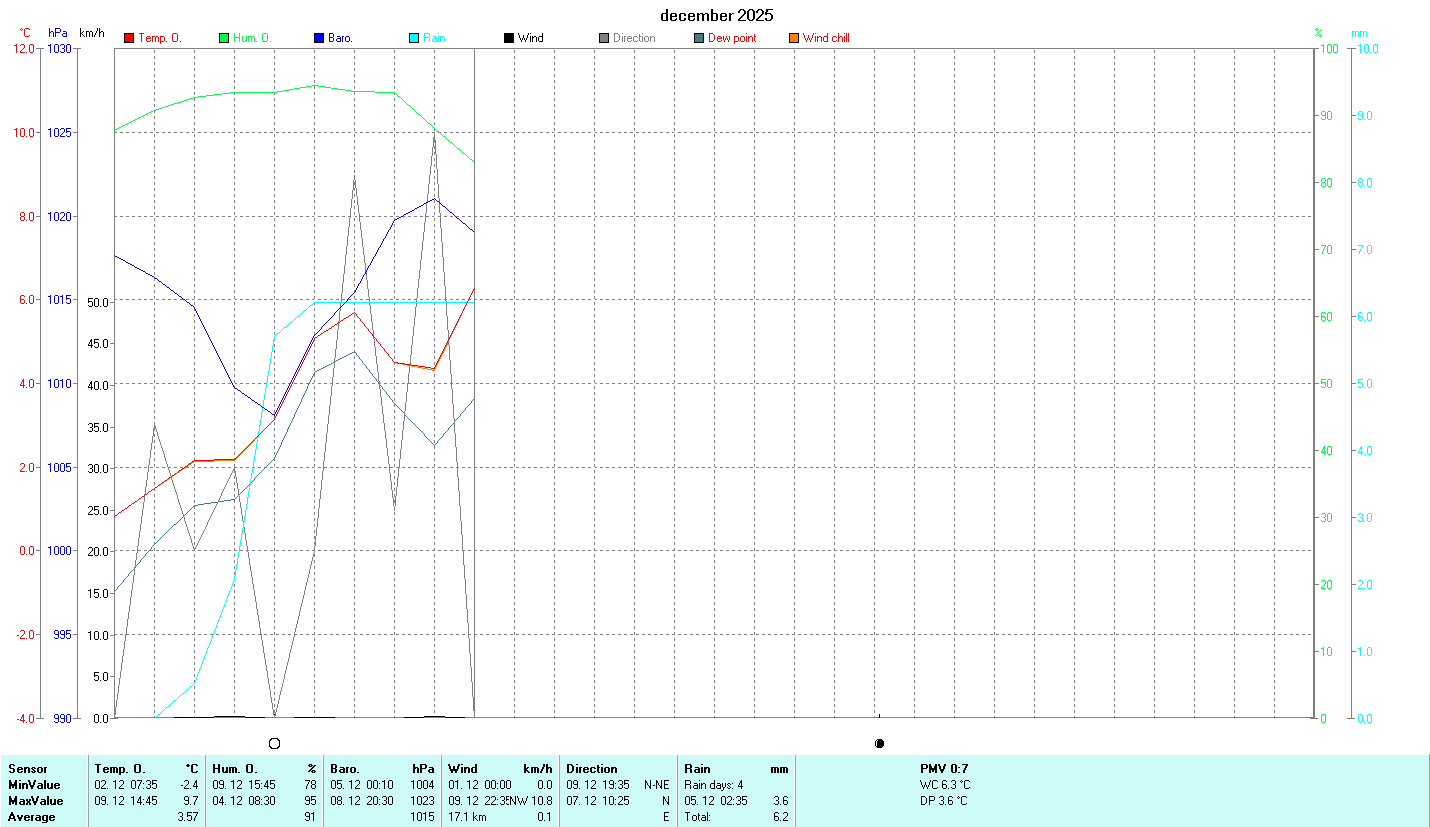
Task: Click the green Hum. O. legend square
Action: pyautogui.click(x=224, y=38)
